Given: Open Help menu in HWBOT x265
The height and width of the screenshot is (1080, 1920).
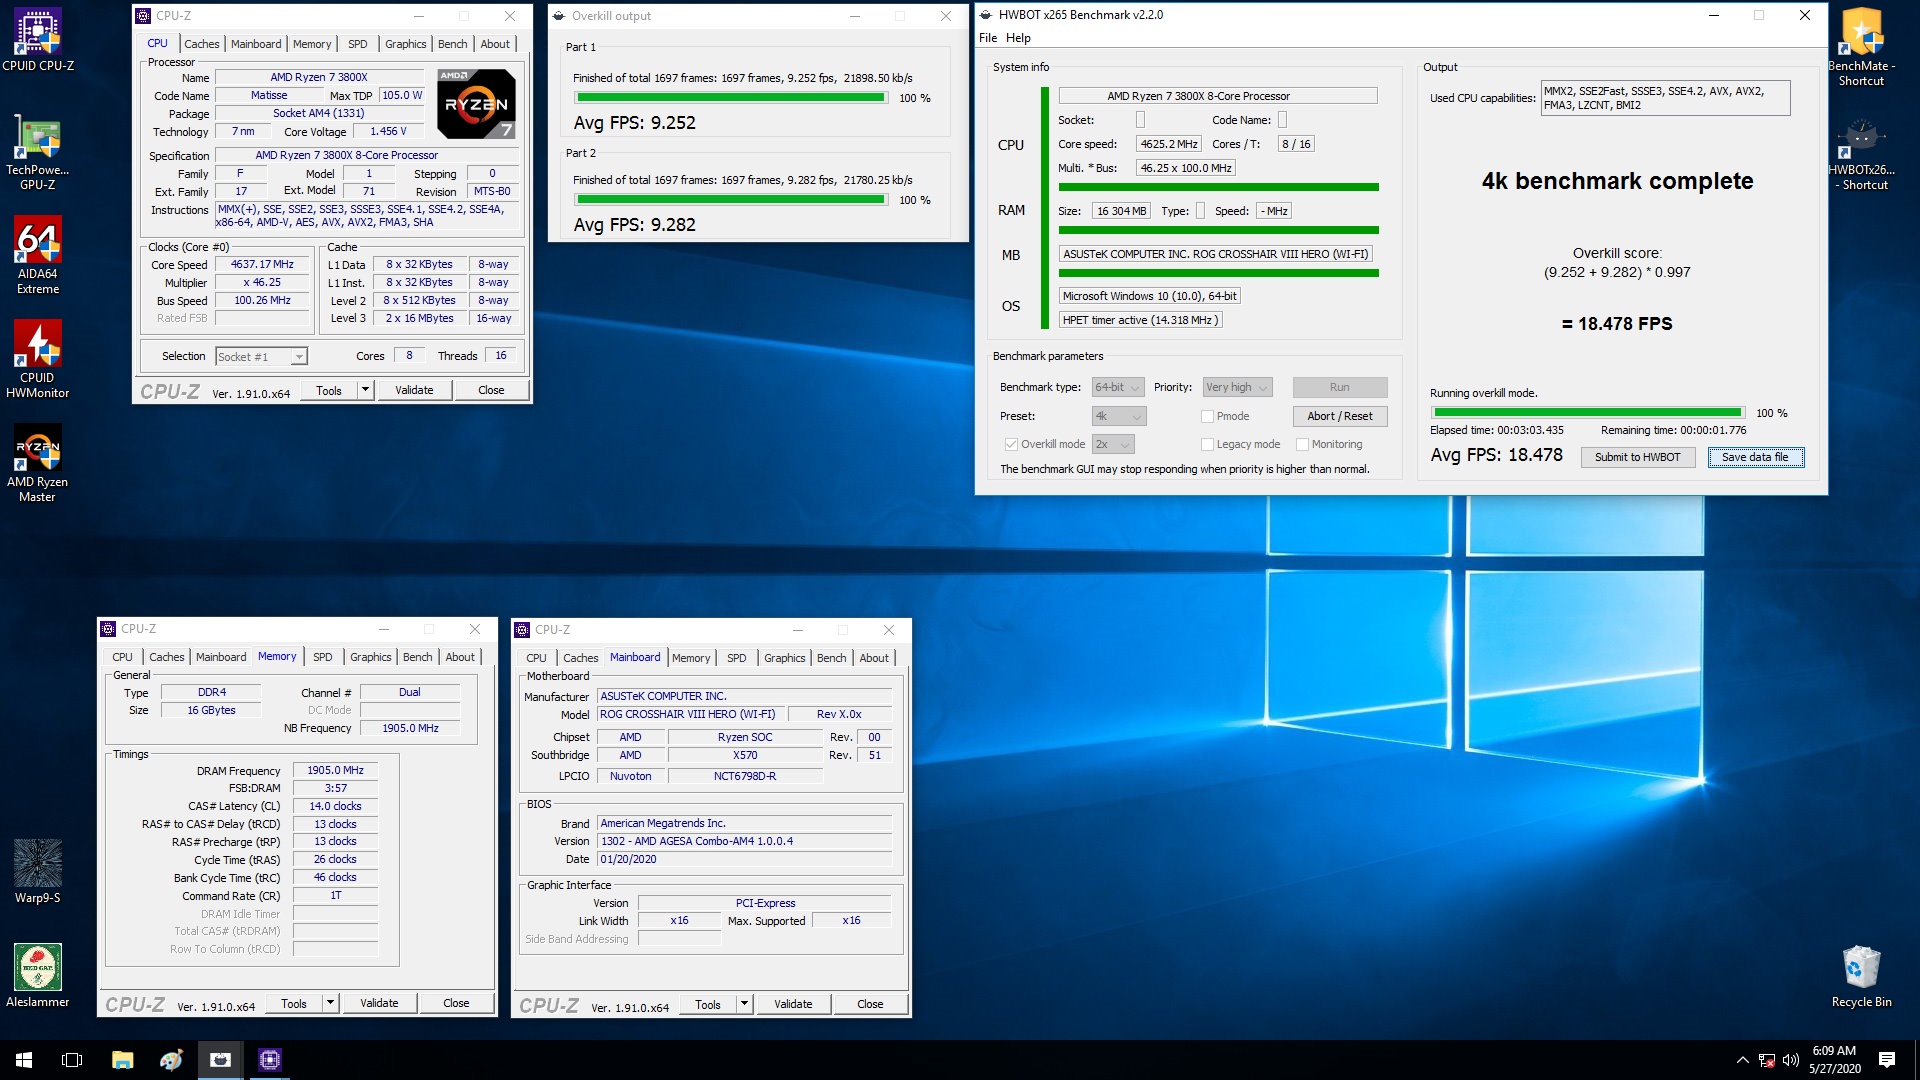Looking at the screenshot, I should click(1018, 38).
